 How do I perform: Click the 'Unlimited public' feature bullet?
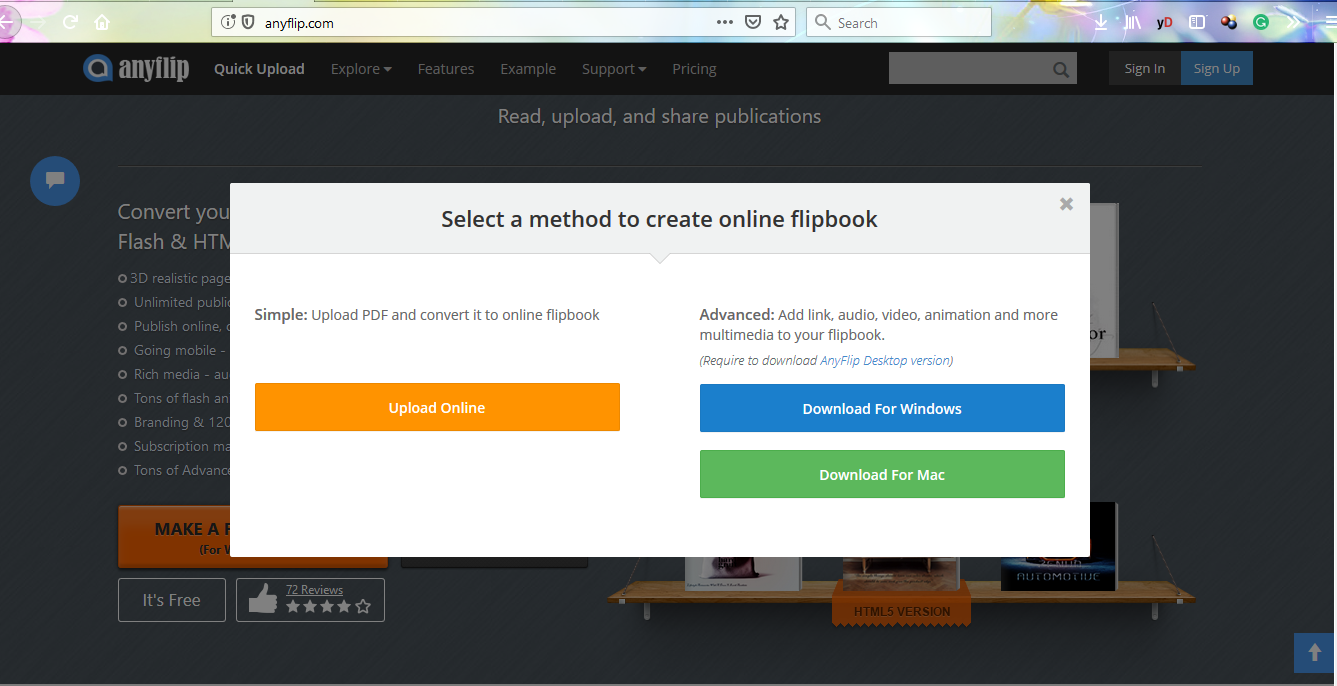(176, 302)
